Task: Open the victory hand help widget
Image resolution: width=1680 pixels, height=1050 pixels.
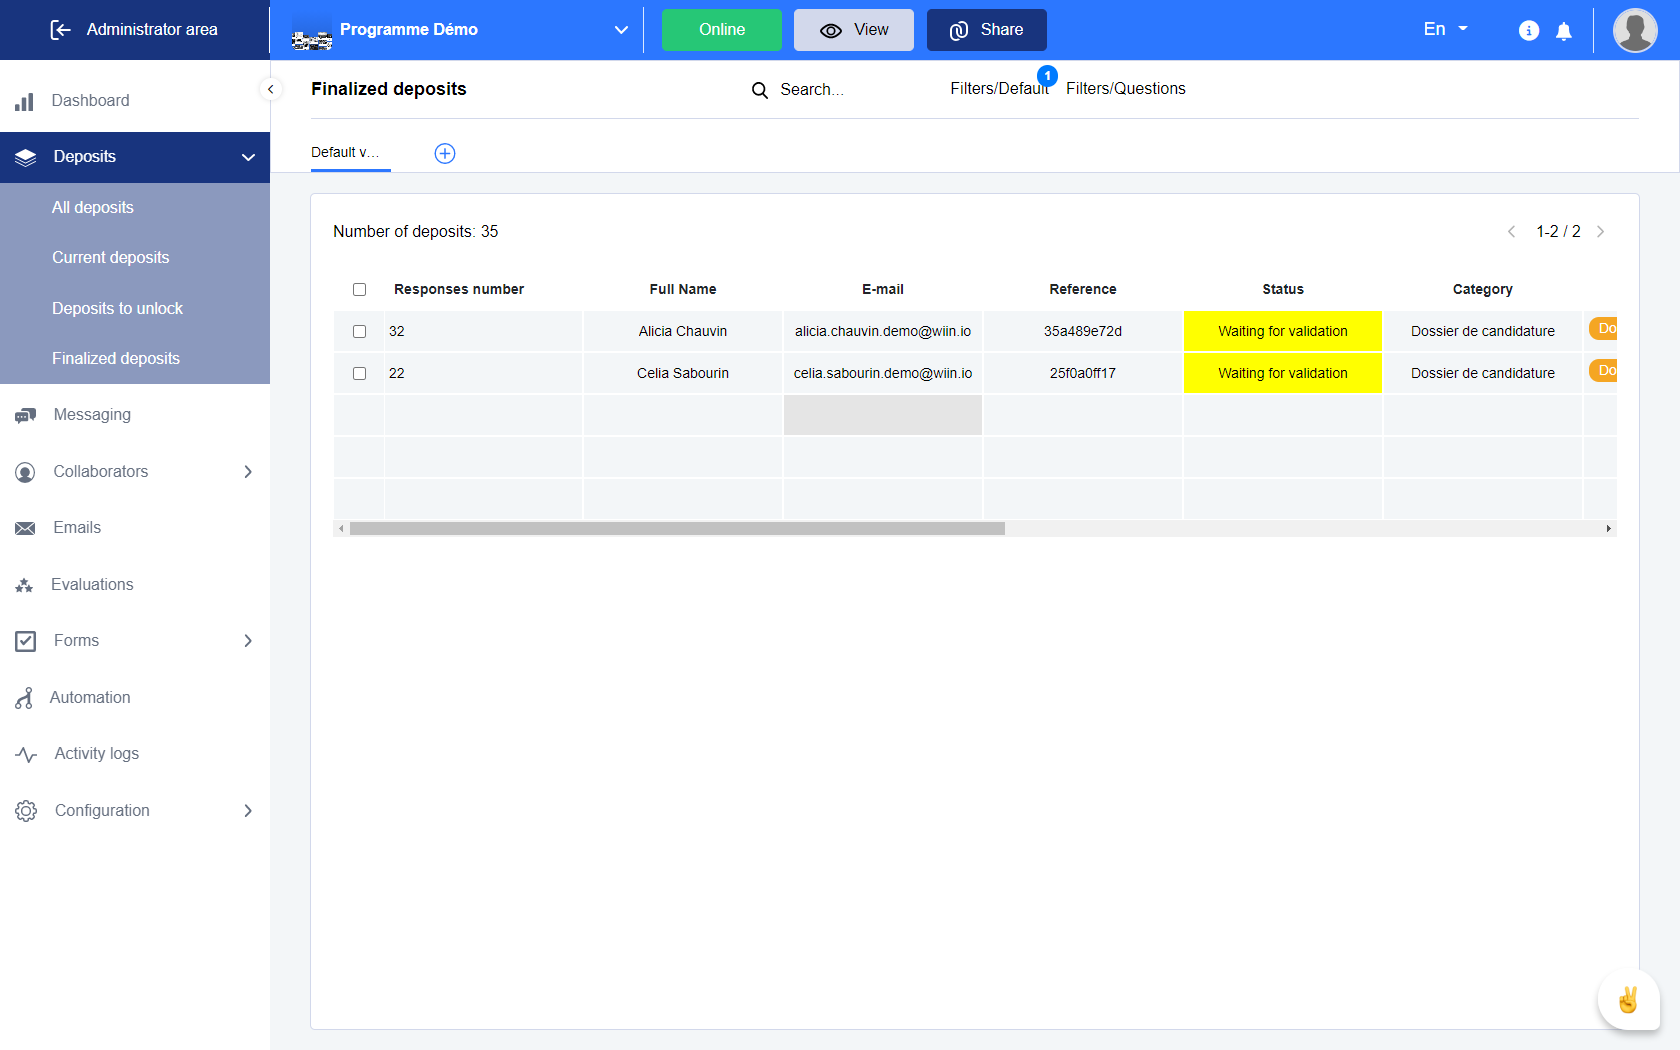Action: pyautogui.click(x=1627, y=1000)
